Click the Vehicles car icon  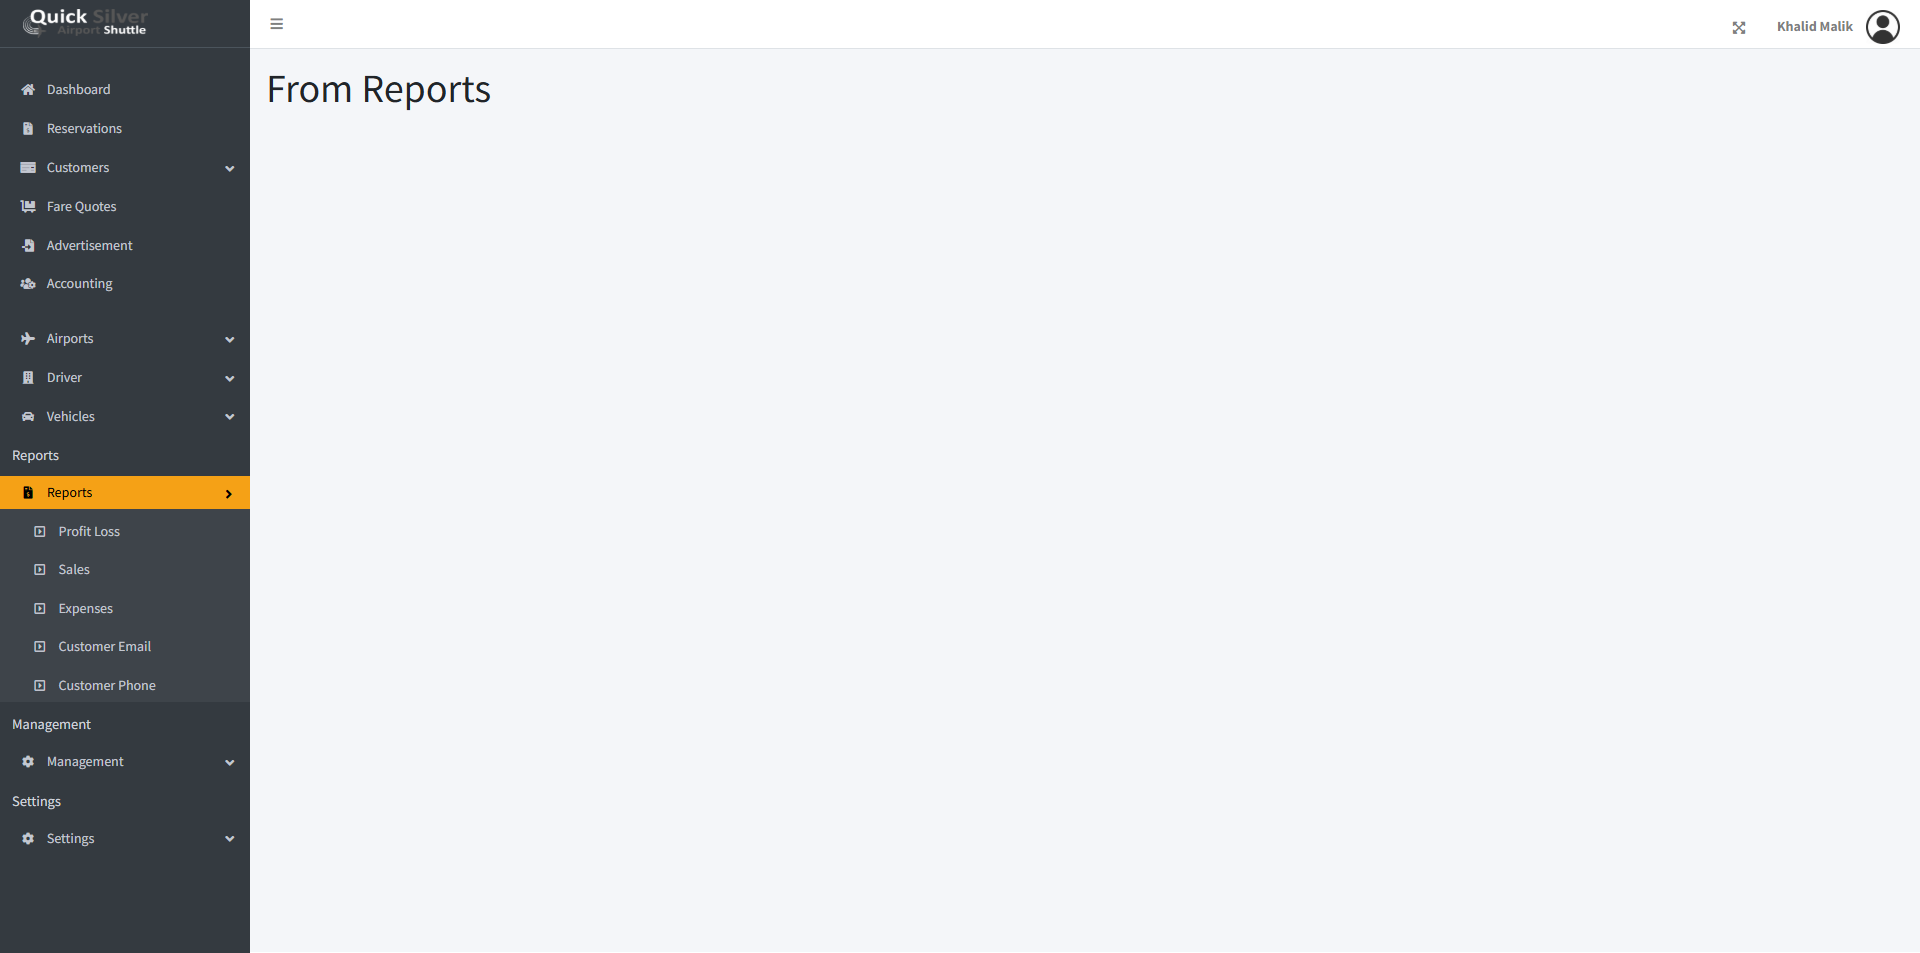point(28,417)
